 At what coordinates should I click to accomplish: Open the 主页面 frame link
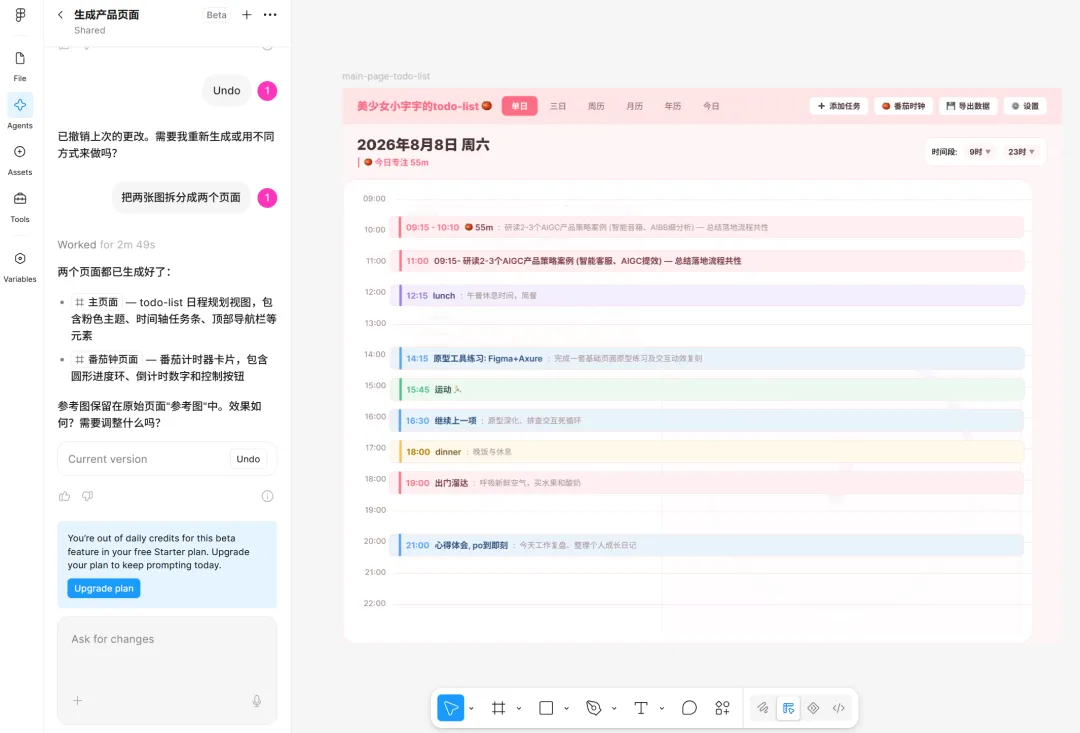[96, 302]
